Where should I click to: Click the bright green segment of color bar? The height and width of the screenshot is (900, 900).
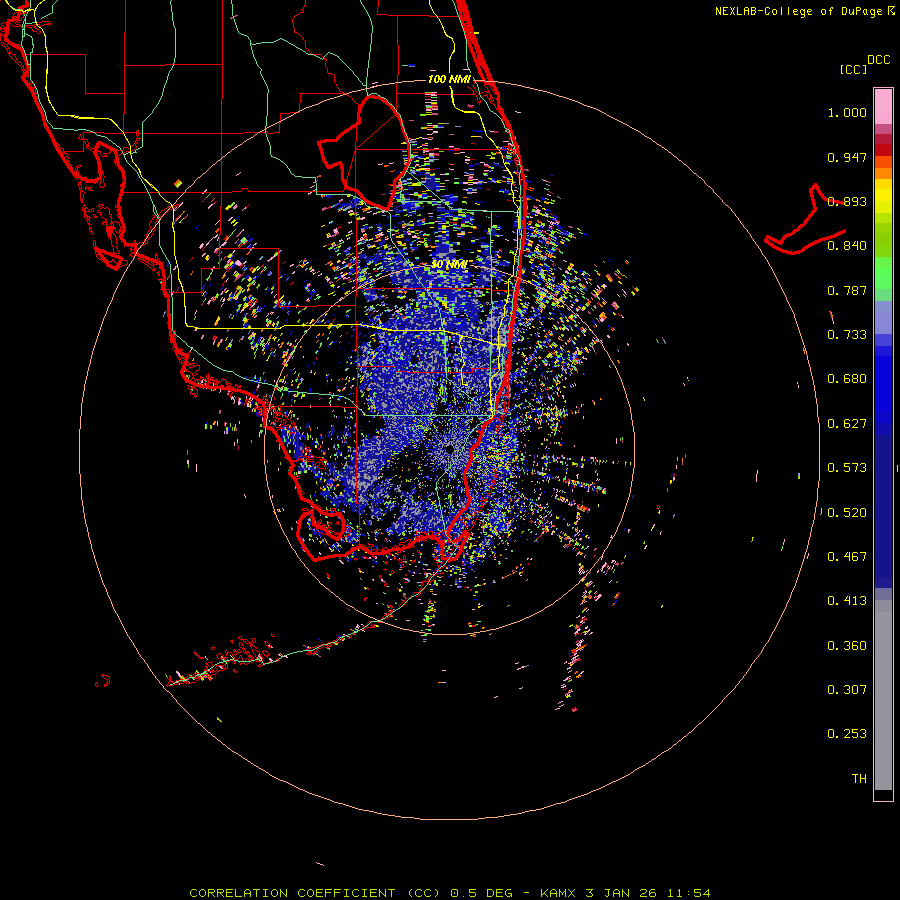[x=883, y=273]
